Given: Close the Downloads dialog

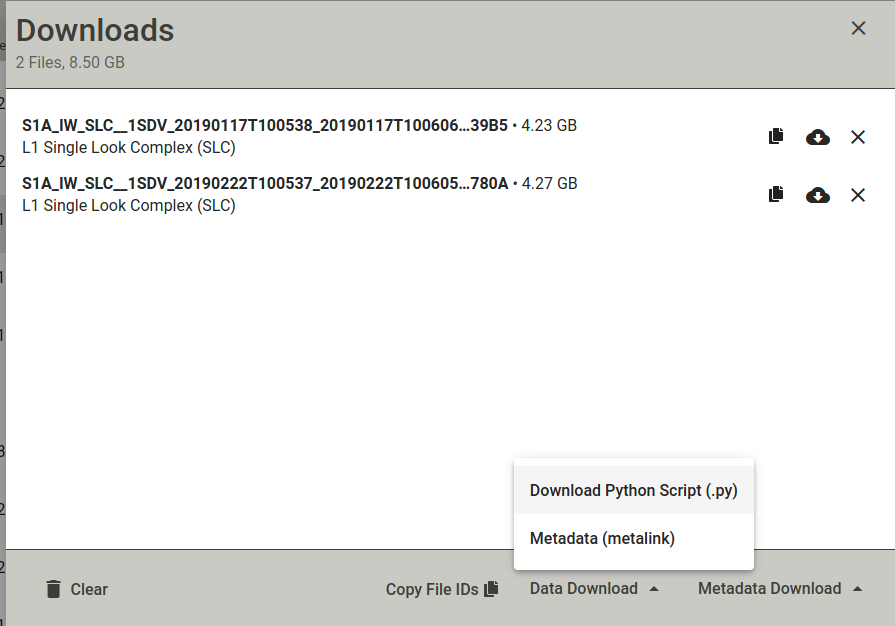Looking at the screenshot, I should tap(858, 28).
